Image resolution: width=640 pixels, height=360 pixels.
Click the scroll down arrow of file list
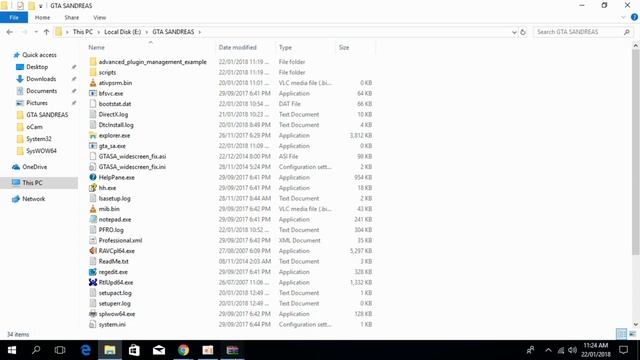coord(636,324)
